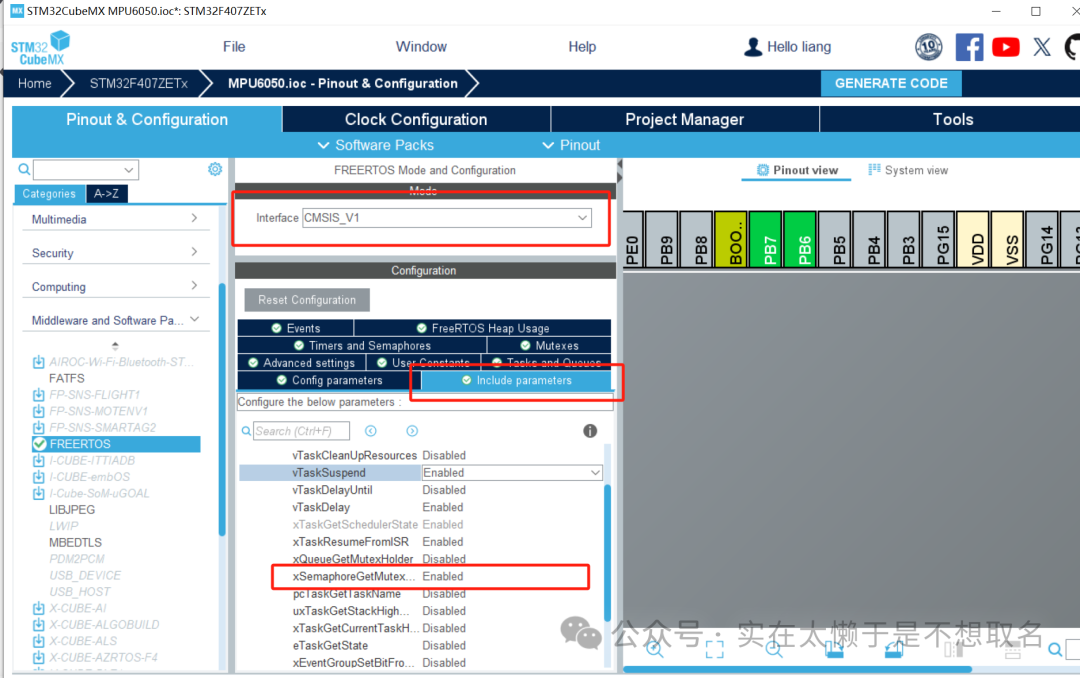The height and width of the screenshot is (678, 1080).
Task: Open the Config parameters tab
Action: (x=329, y=380)
